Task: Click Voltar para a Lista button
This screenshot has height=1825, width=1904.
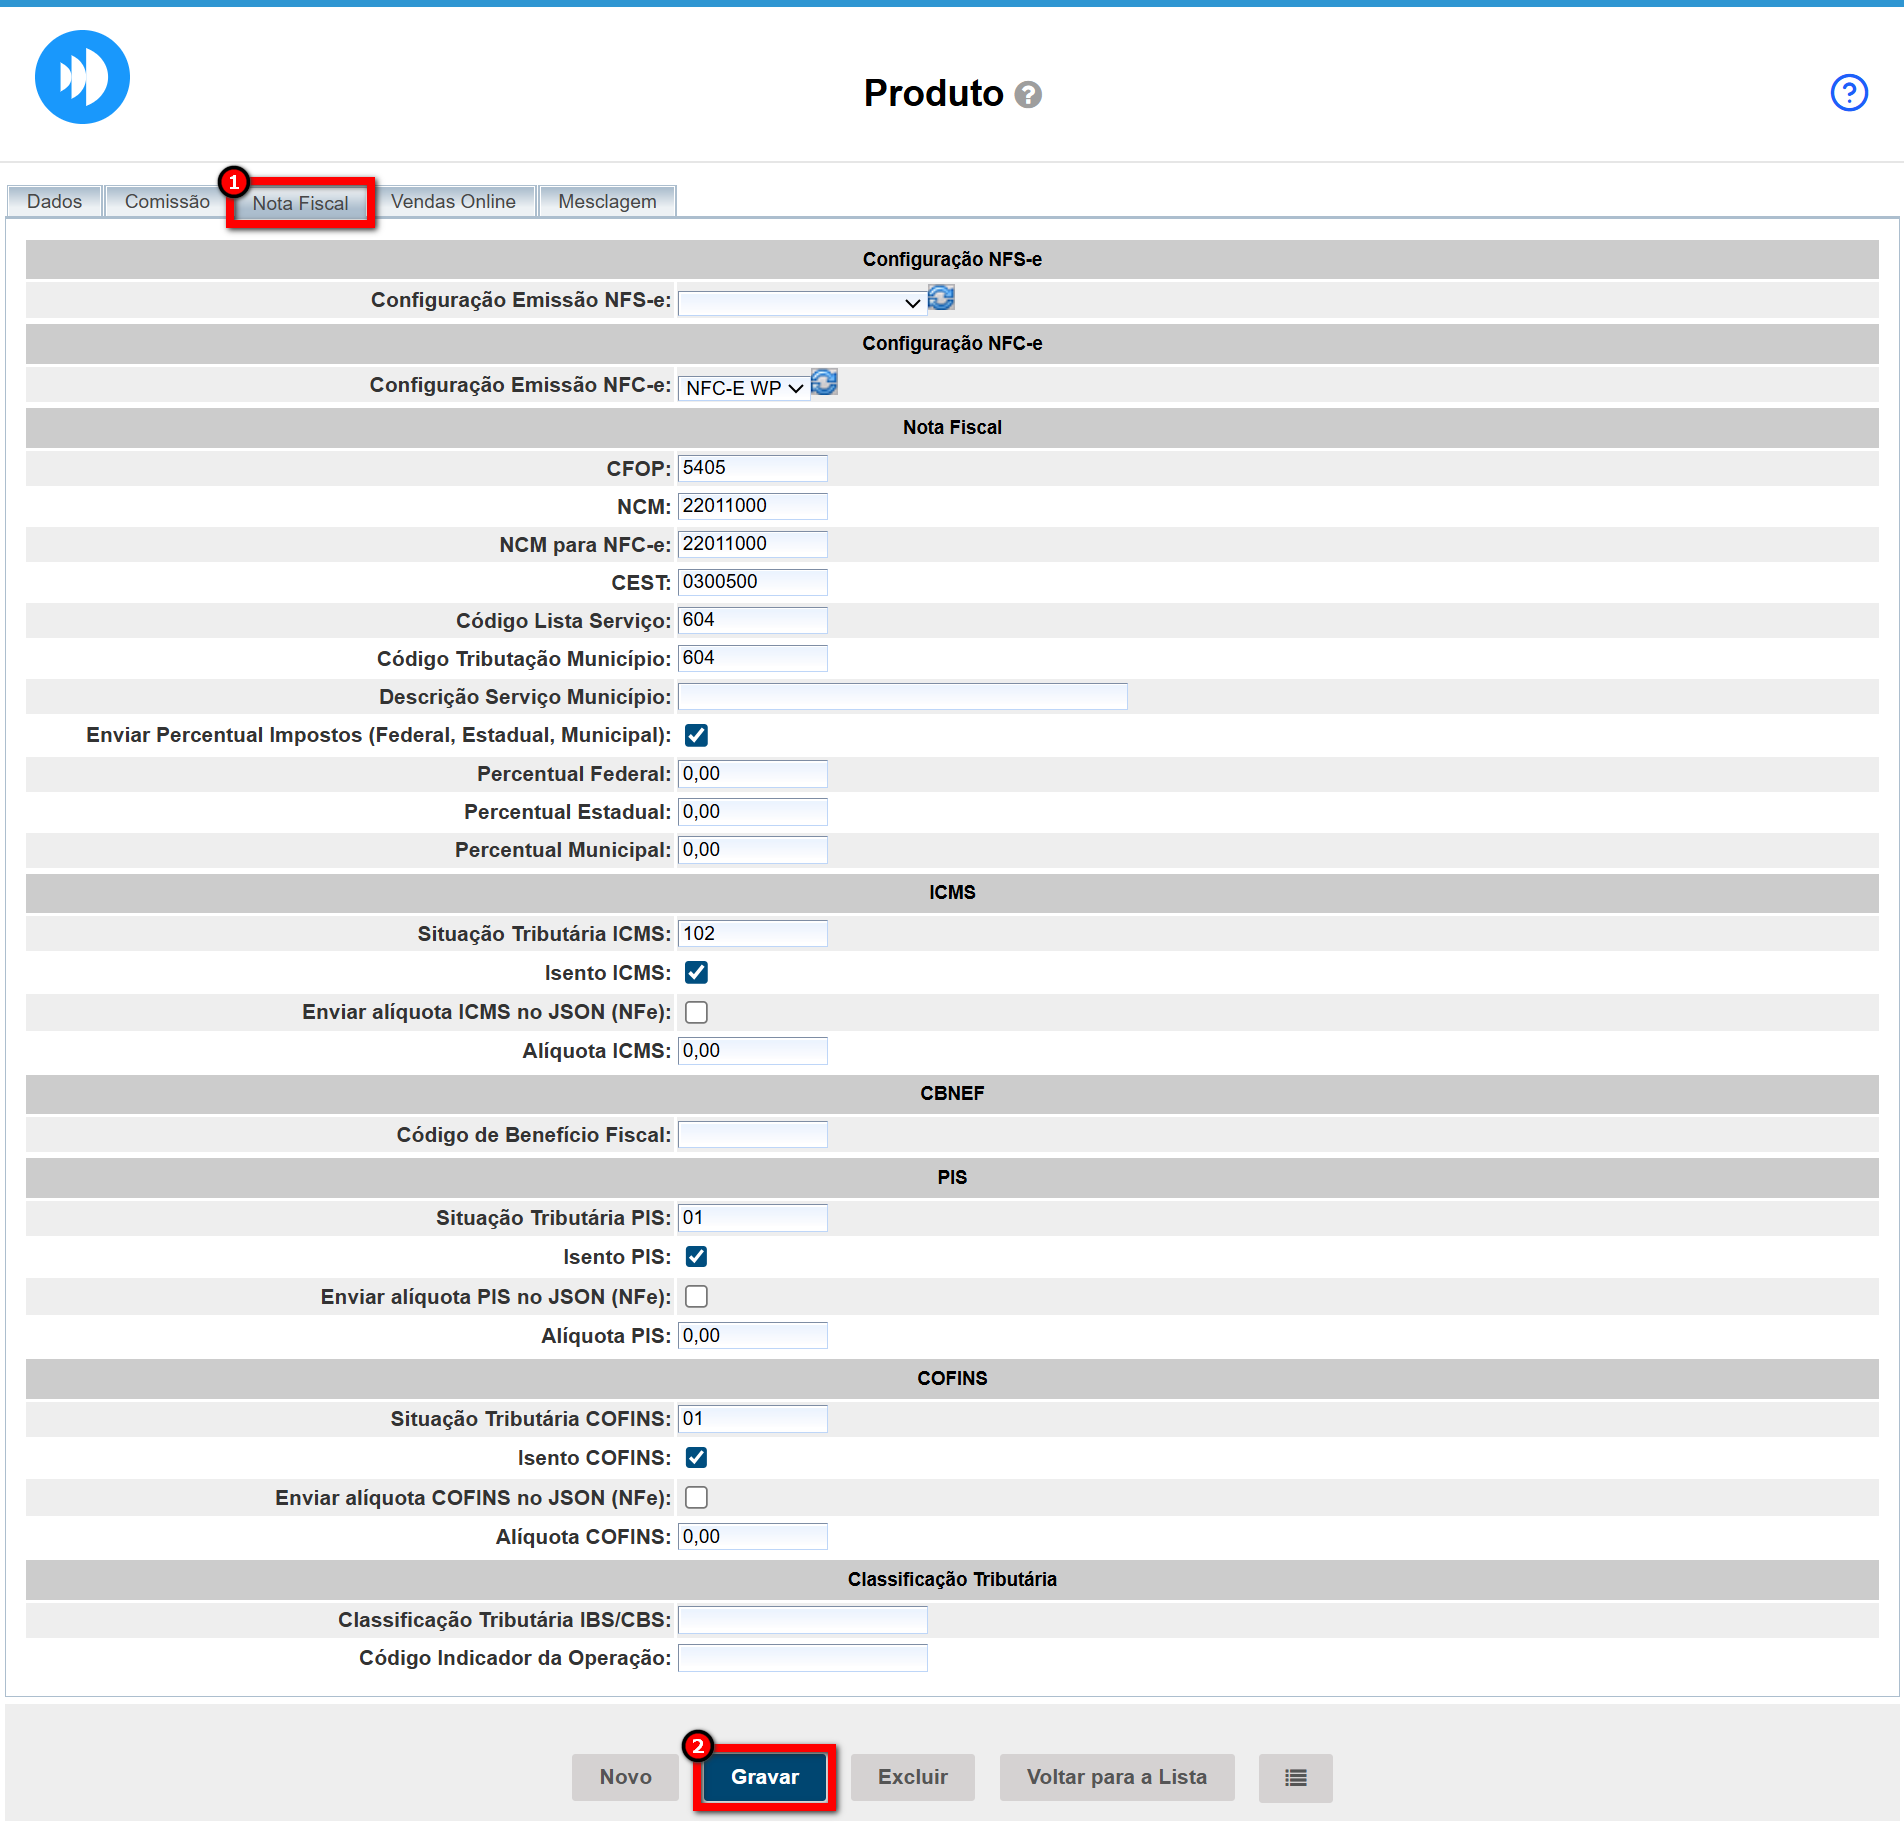Action: 1116,1777
